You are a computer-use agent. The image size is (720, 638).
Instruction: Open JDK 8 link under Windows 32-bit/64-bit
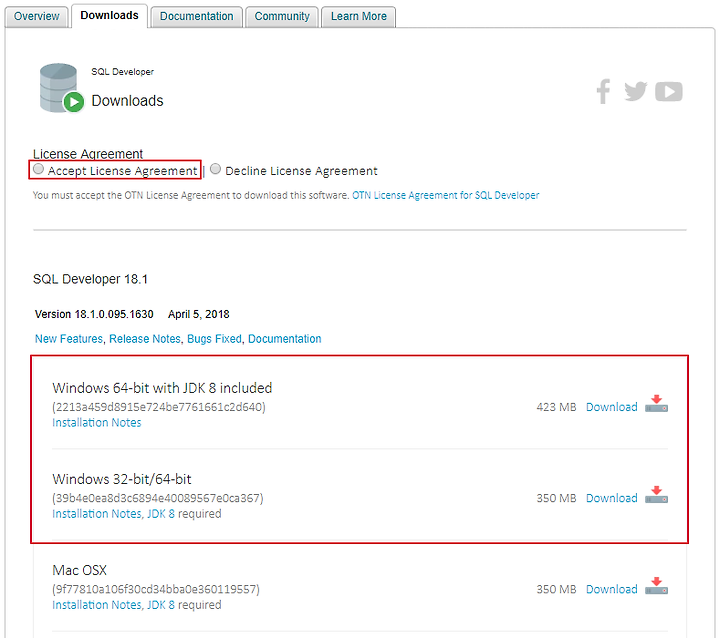(161, 514)
